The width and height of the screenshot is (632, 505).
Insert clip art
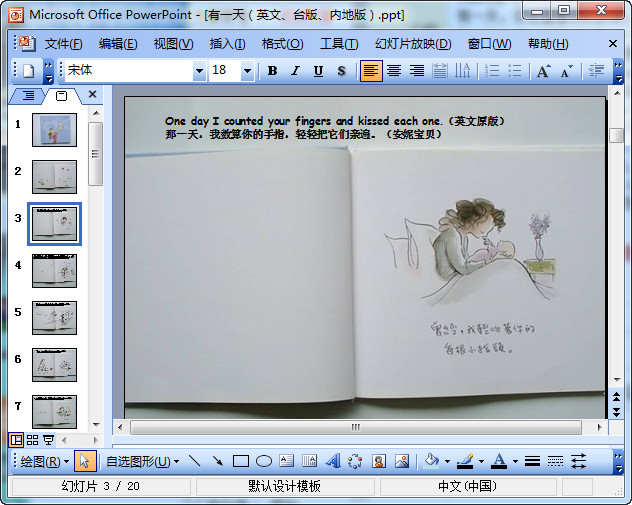point(379,461)
